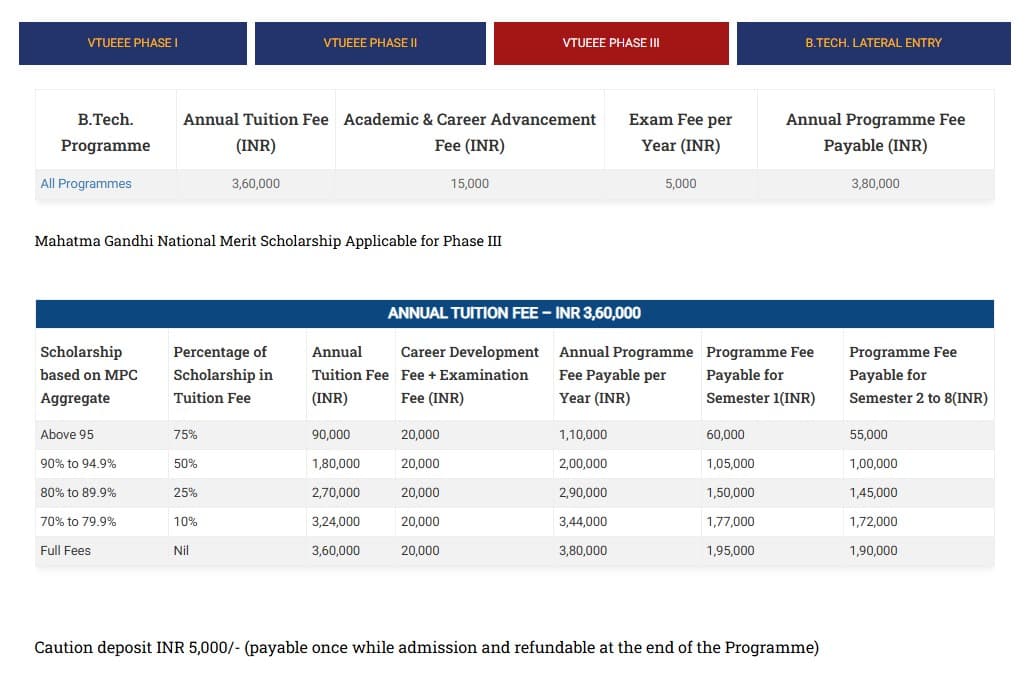
Task: Click the 3,60,000 tuition fee for All Programmes
Action: 255,184
